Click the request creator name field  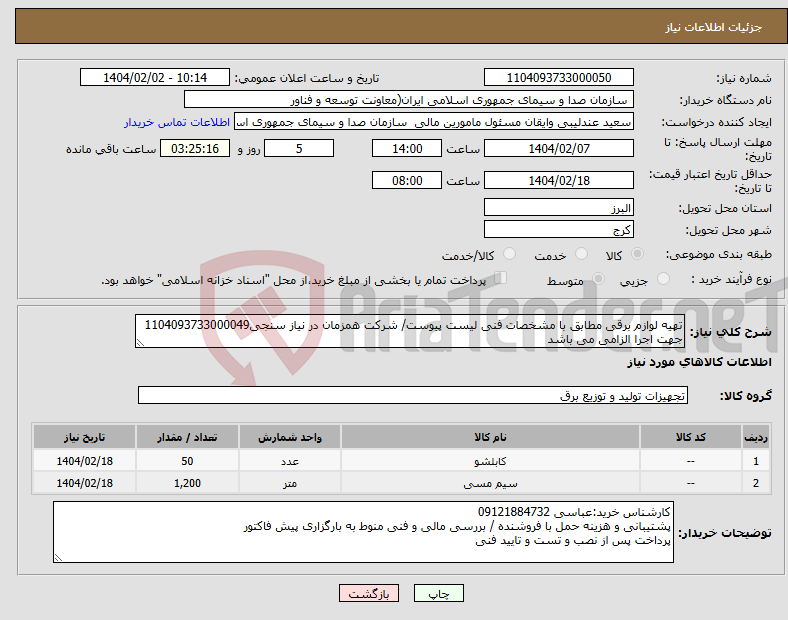(x=434, y=122)
